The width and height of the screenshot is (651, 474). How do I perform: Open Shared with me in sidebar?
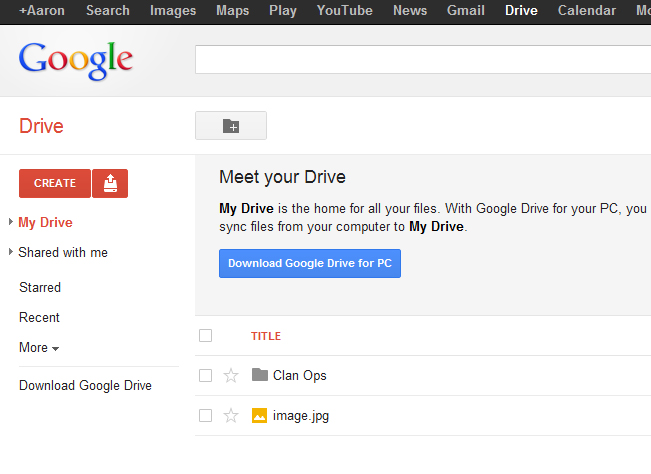63,252
